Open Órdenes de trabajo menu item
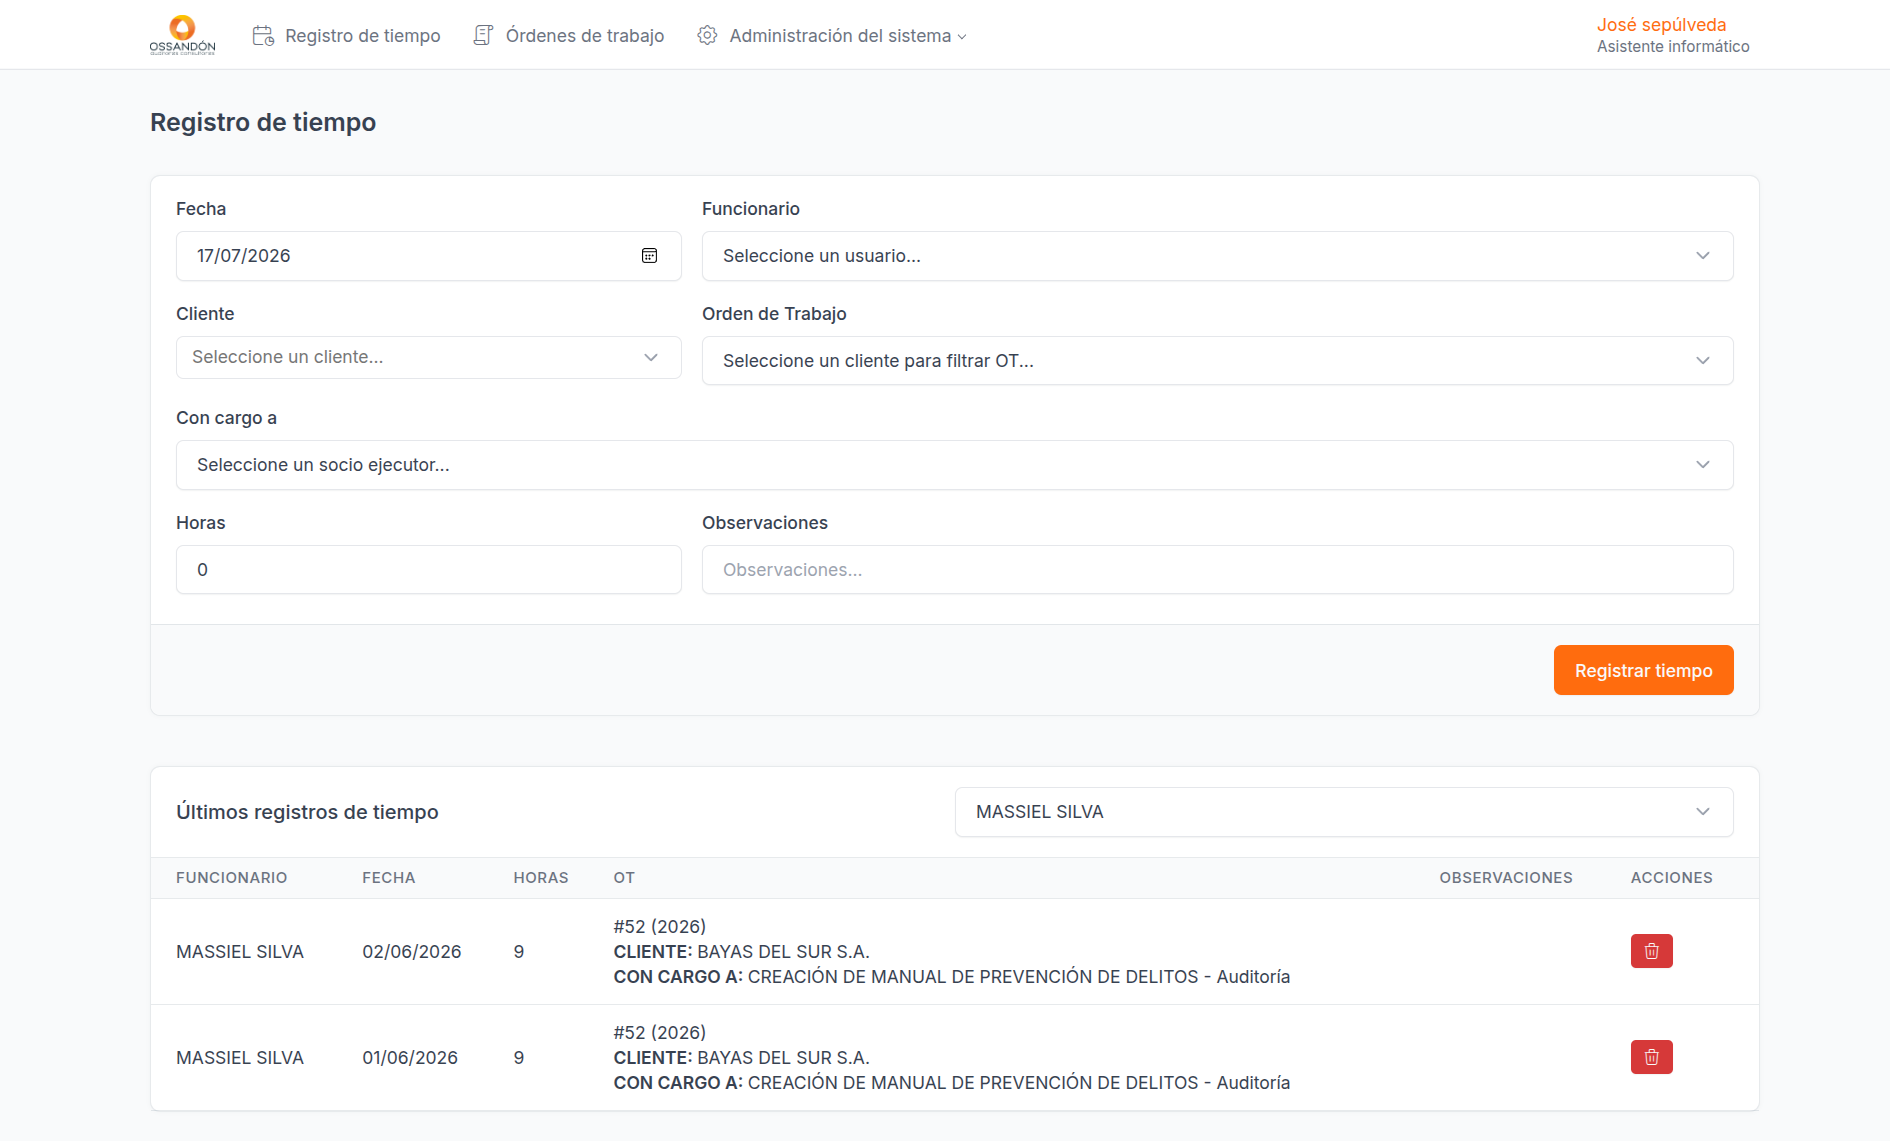The width and height of the screenshot is (1890, 1141). point(568,36)
